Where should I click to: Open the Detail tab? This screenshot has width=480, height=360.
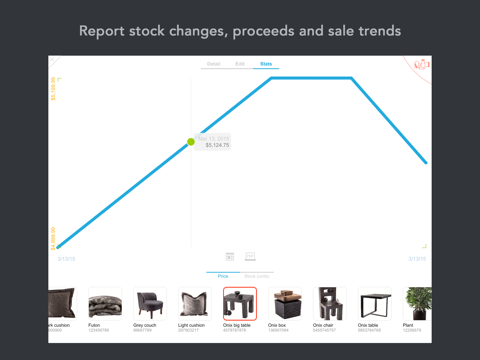tap(213, 64)
